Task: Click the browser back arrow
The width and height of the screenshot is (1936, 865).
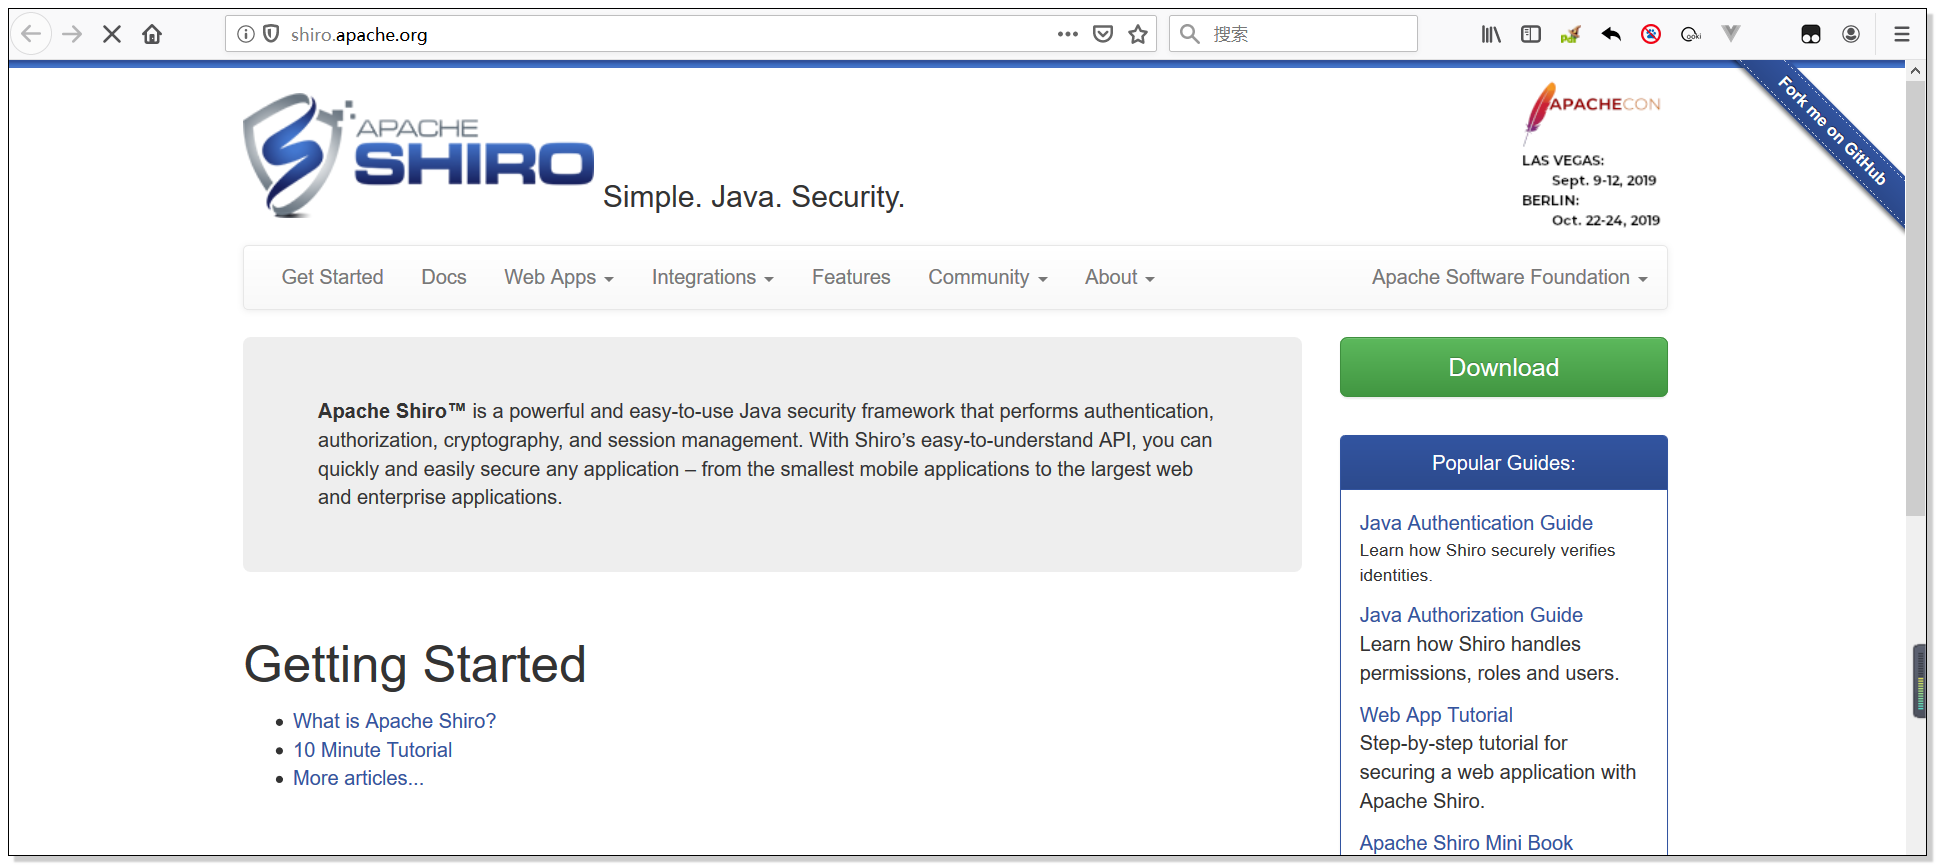Action: 31,34
